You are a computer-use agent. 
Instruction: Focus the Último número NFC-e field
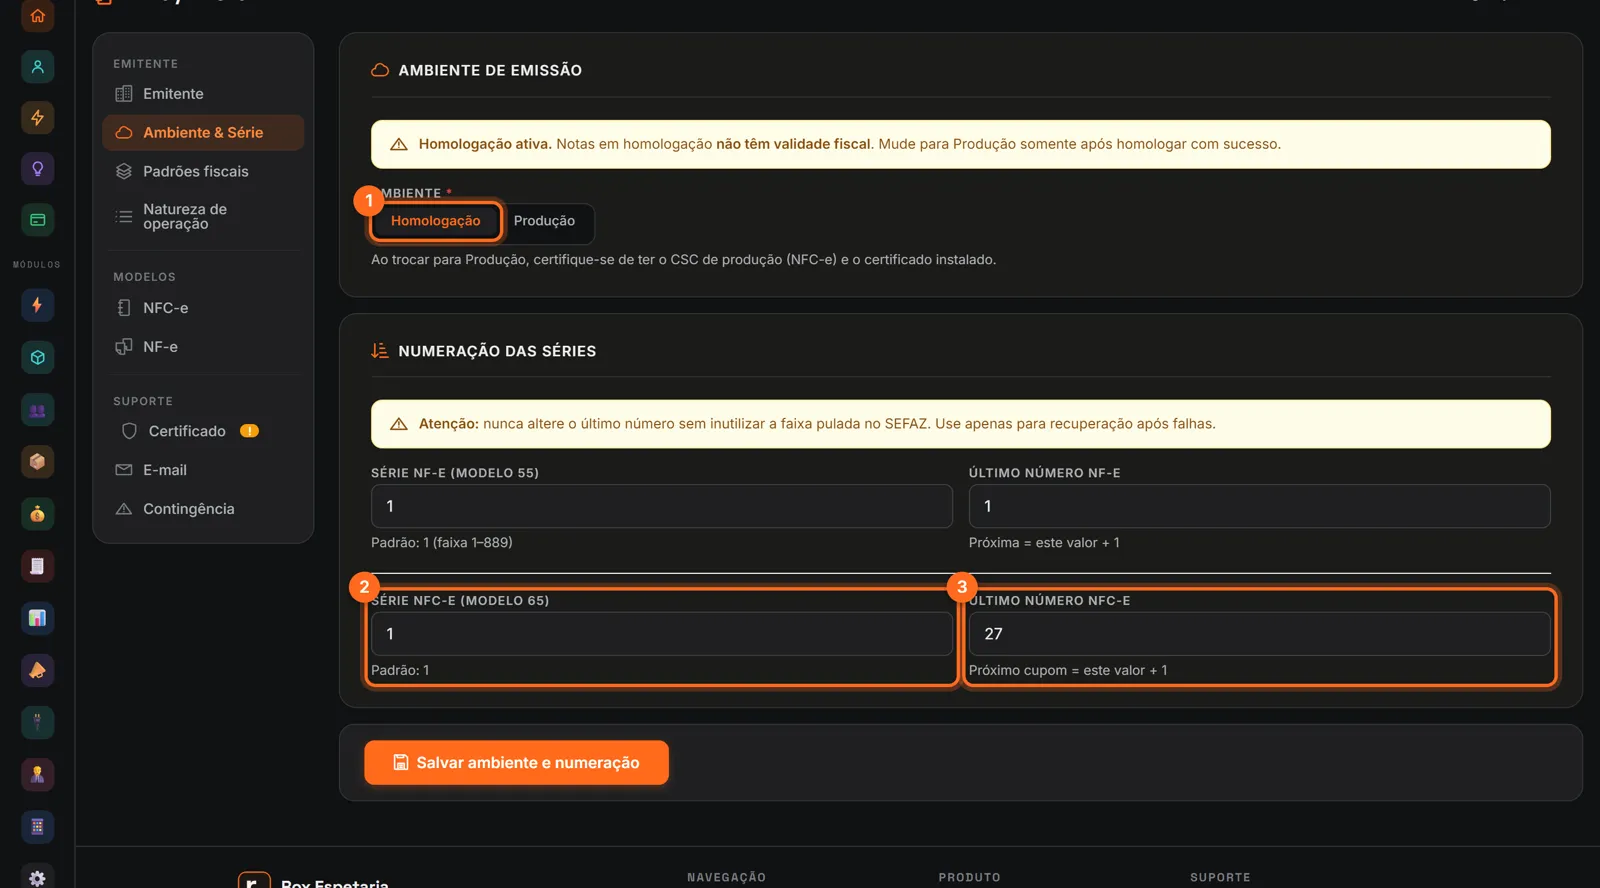click(x=1259, y=634)
